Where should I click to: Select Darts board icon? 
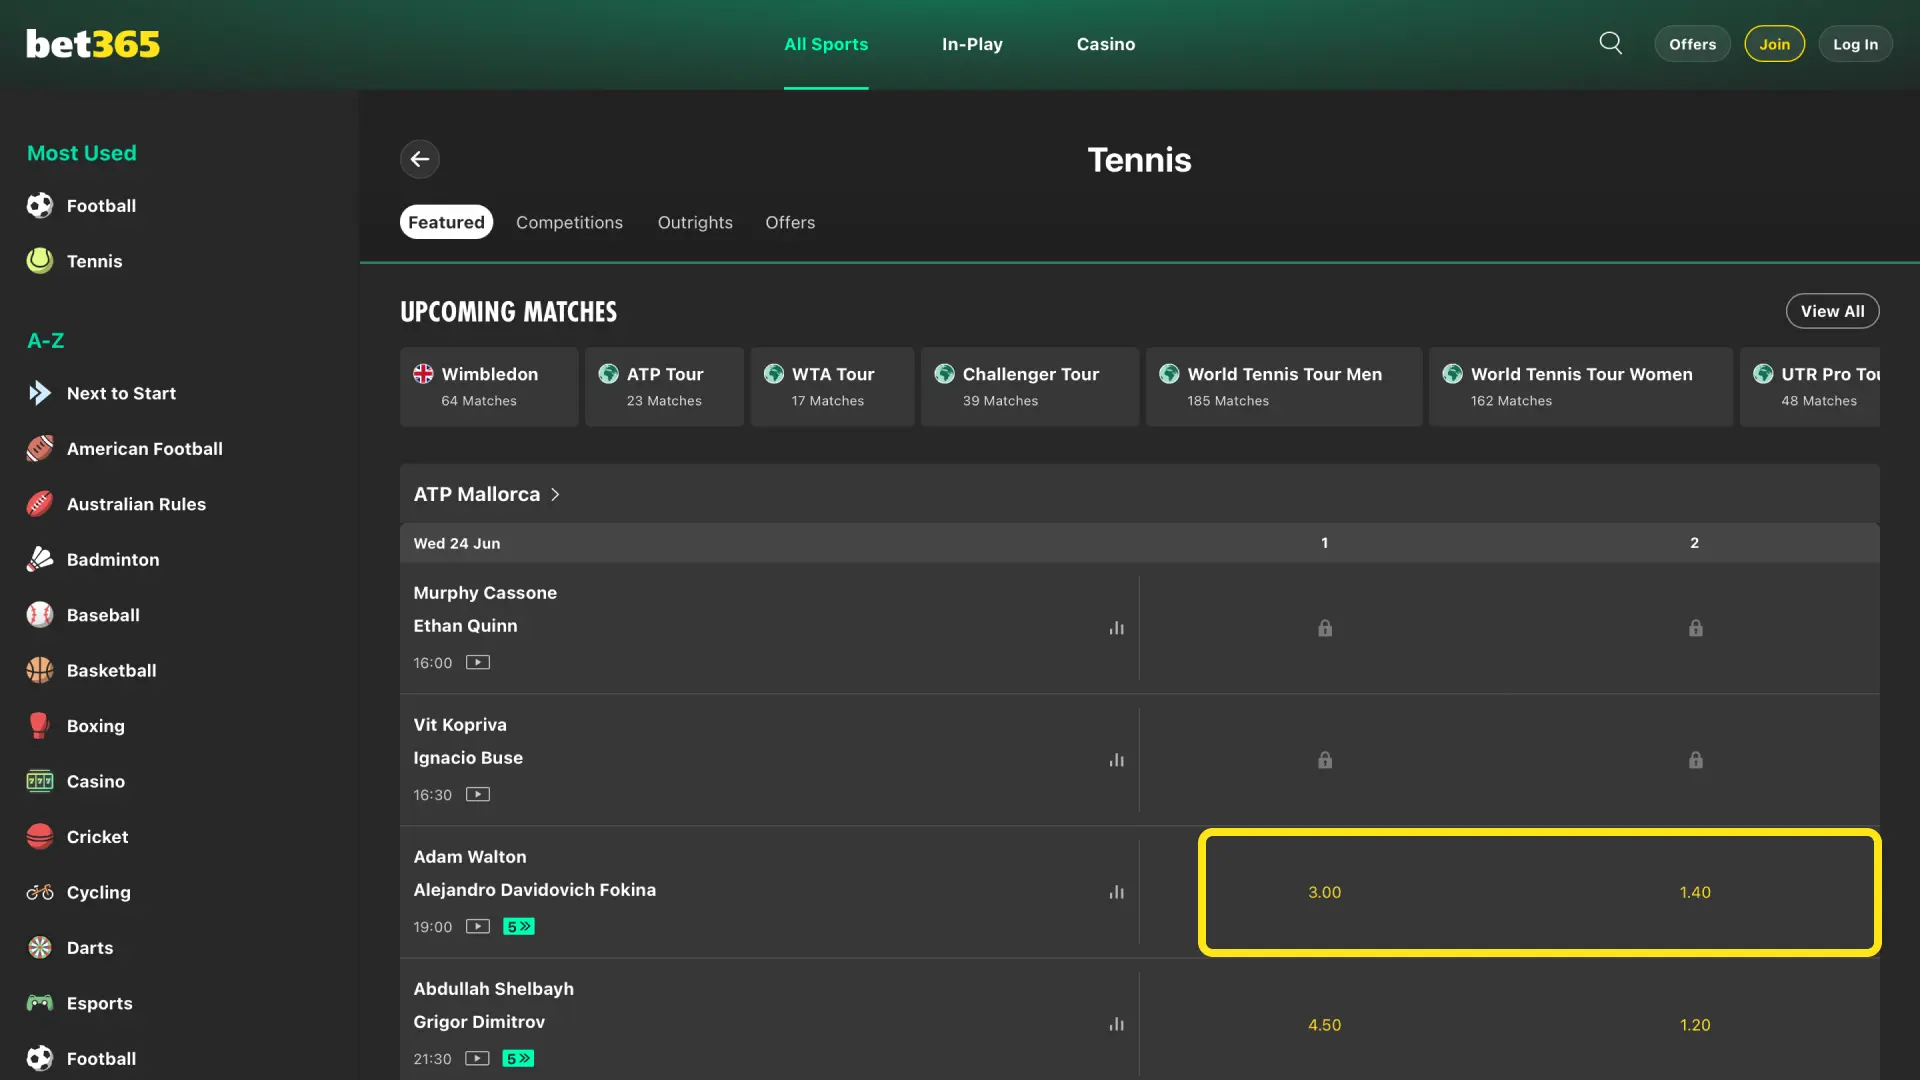point(40,948)
